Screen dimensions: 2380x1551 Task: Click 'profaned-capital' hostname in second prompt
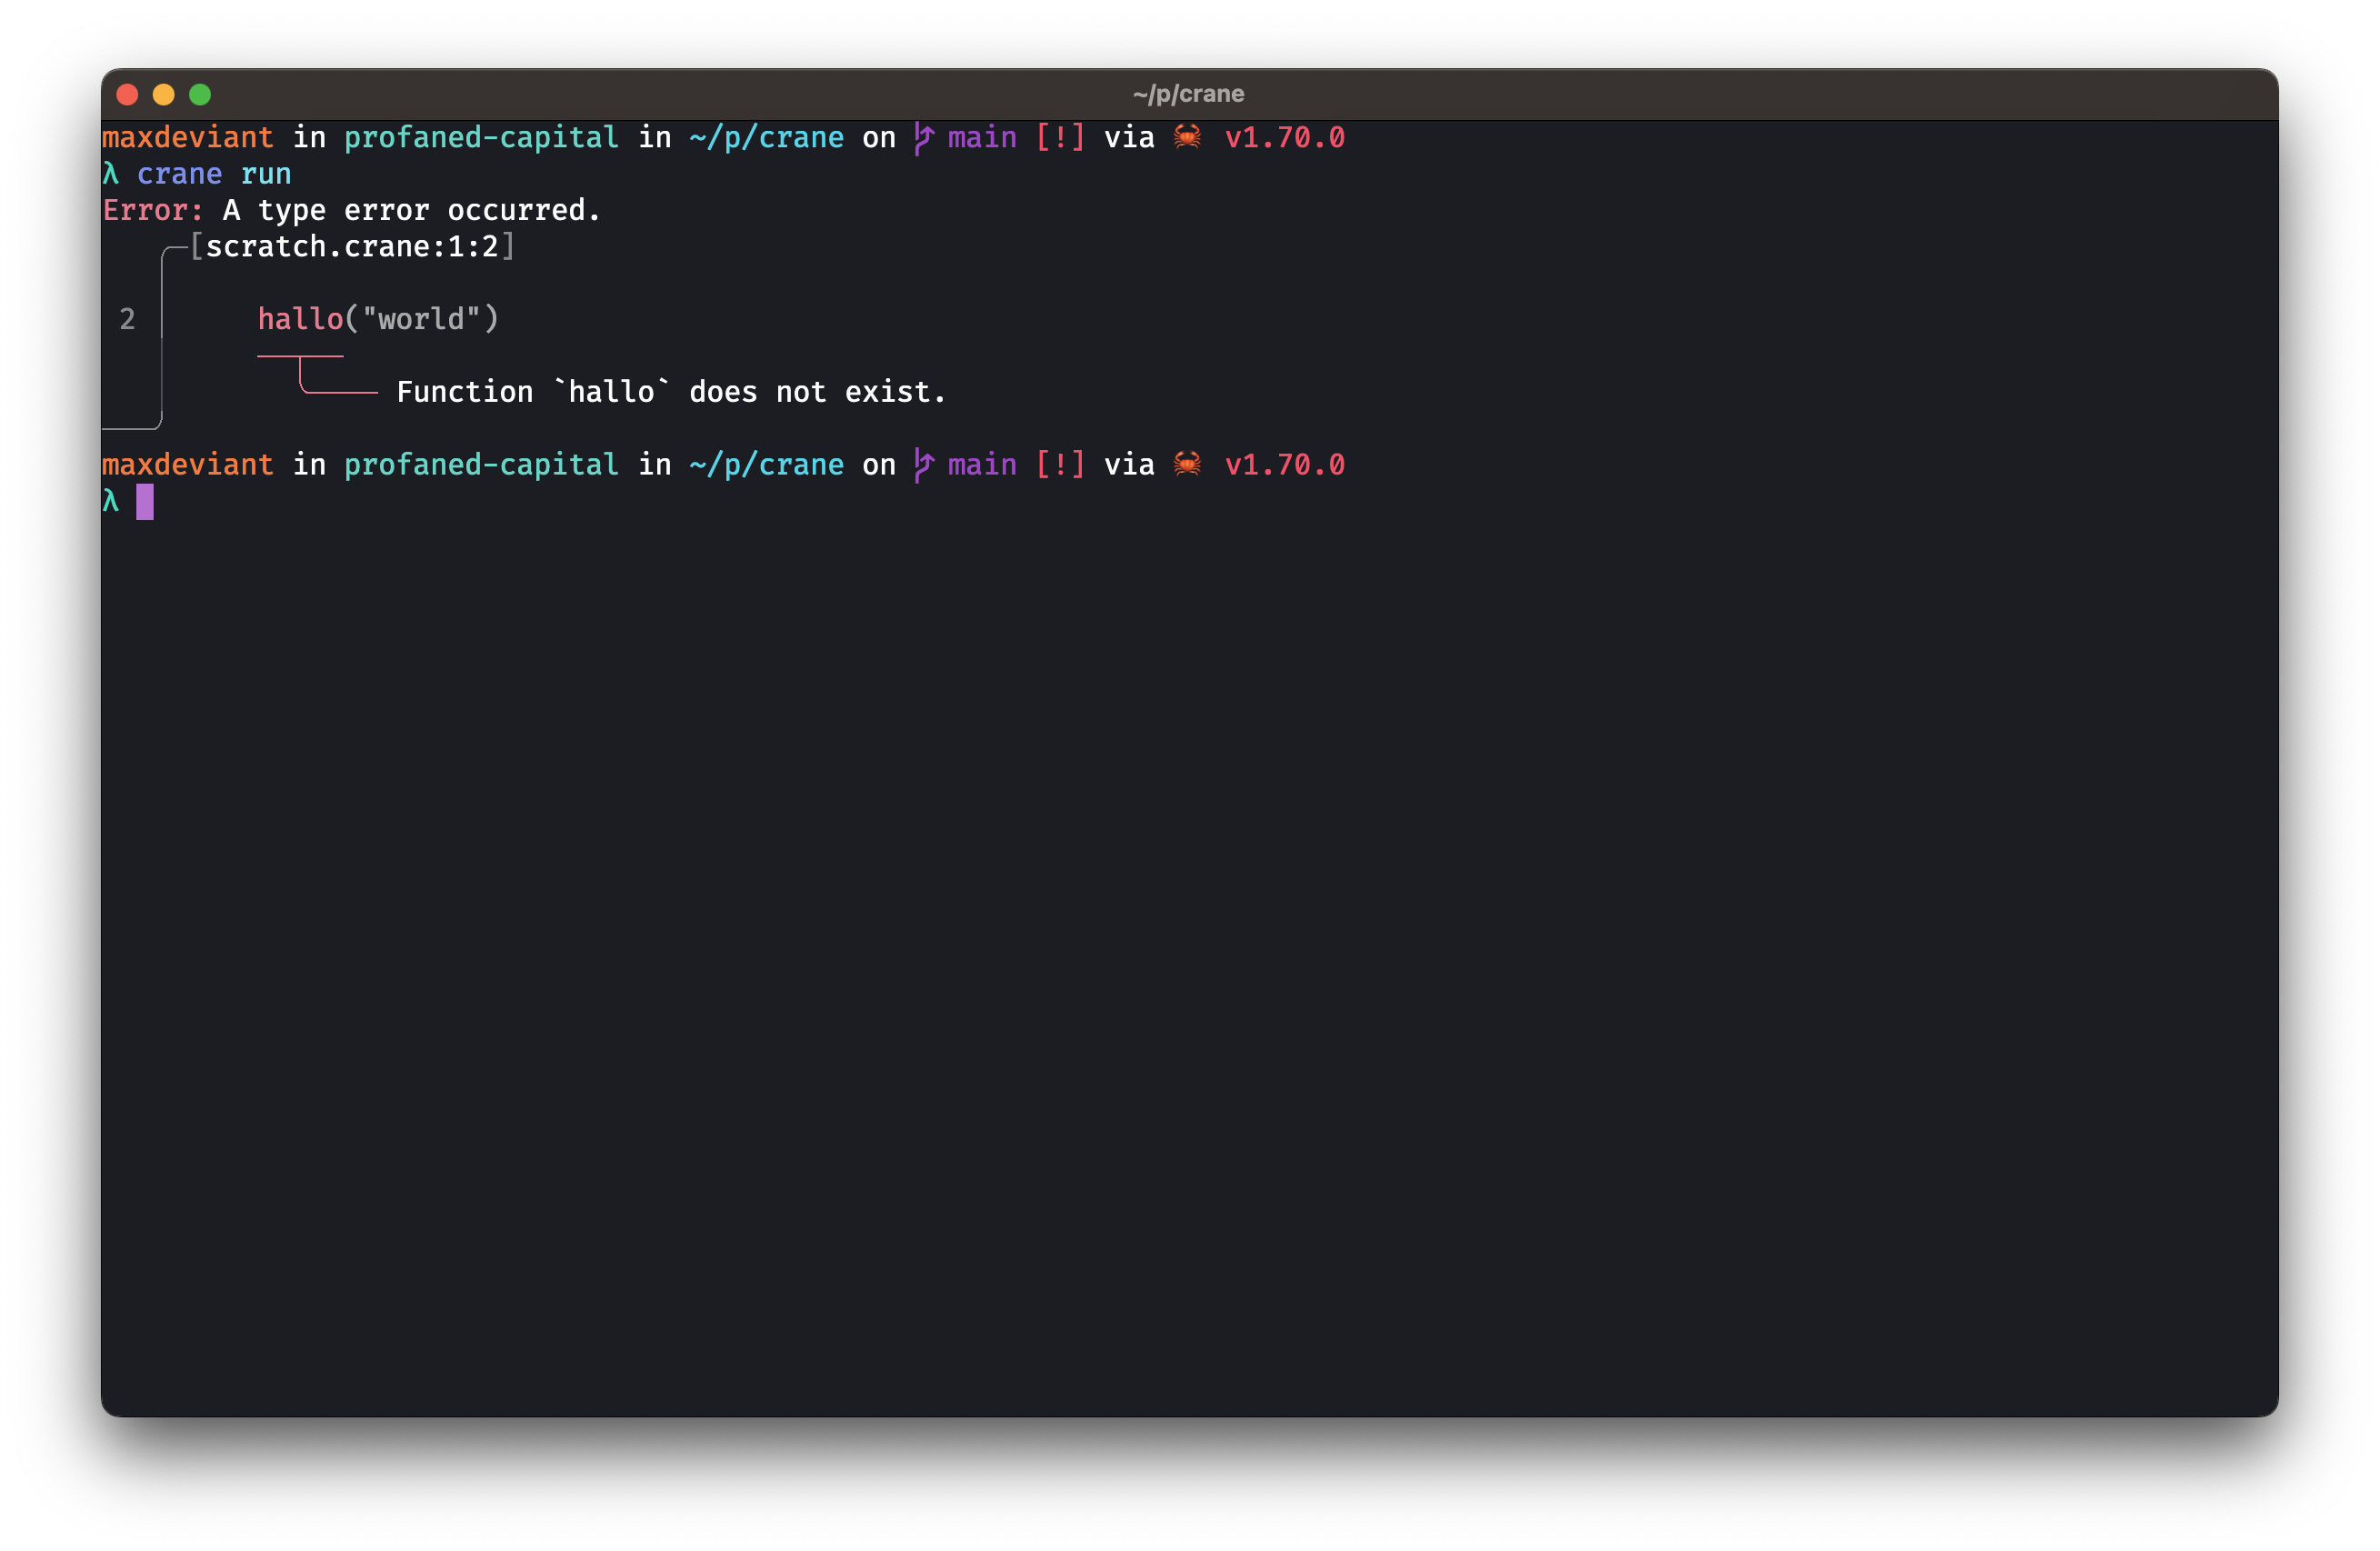[x=481, y=464]
